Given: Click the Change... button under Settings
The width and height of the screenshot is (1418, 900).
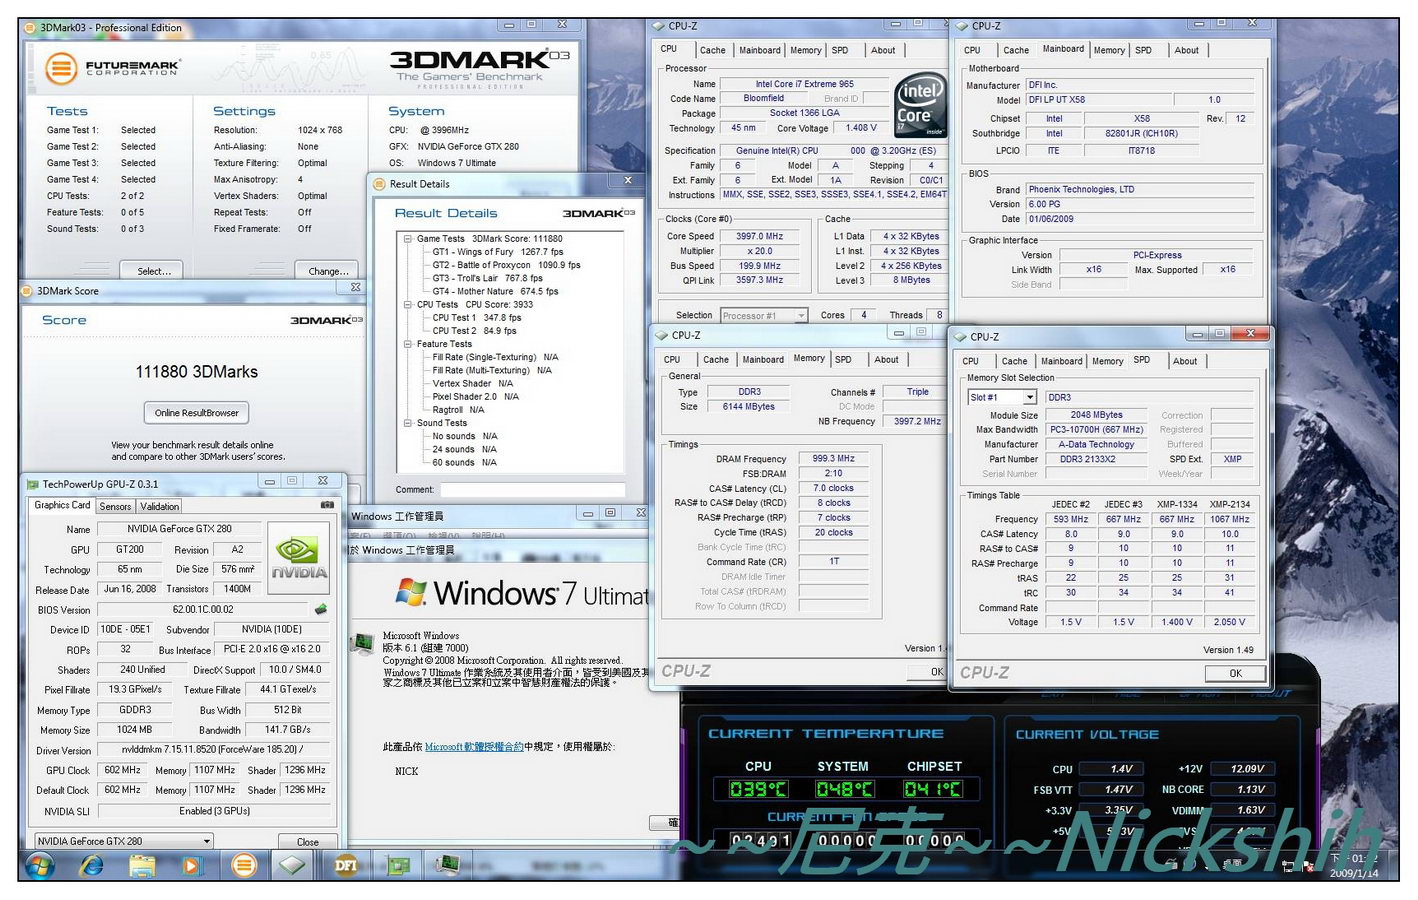Looking at the screenshot, I should [329, 271].
